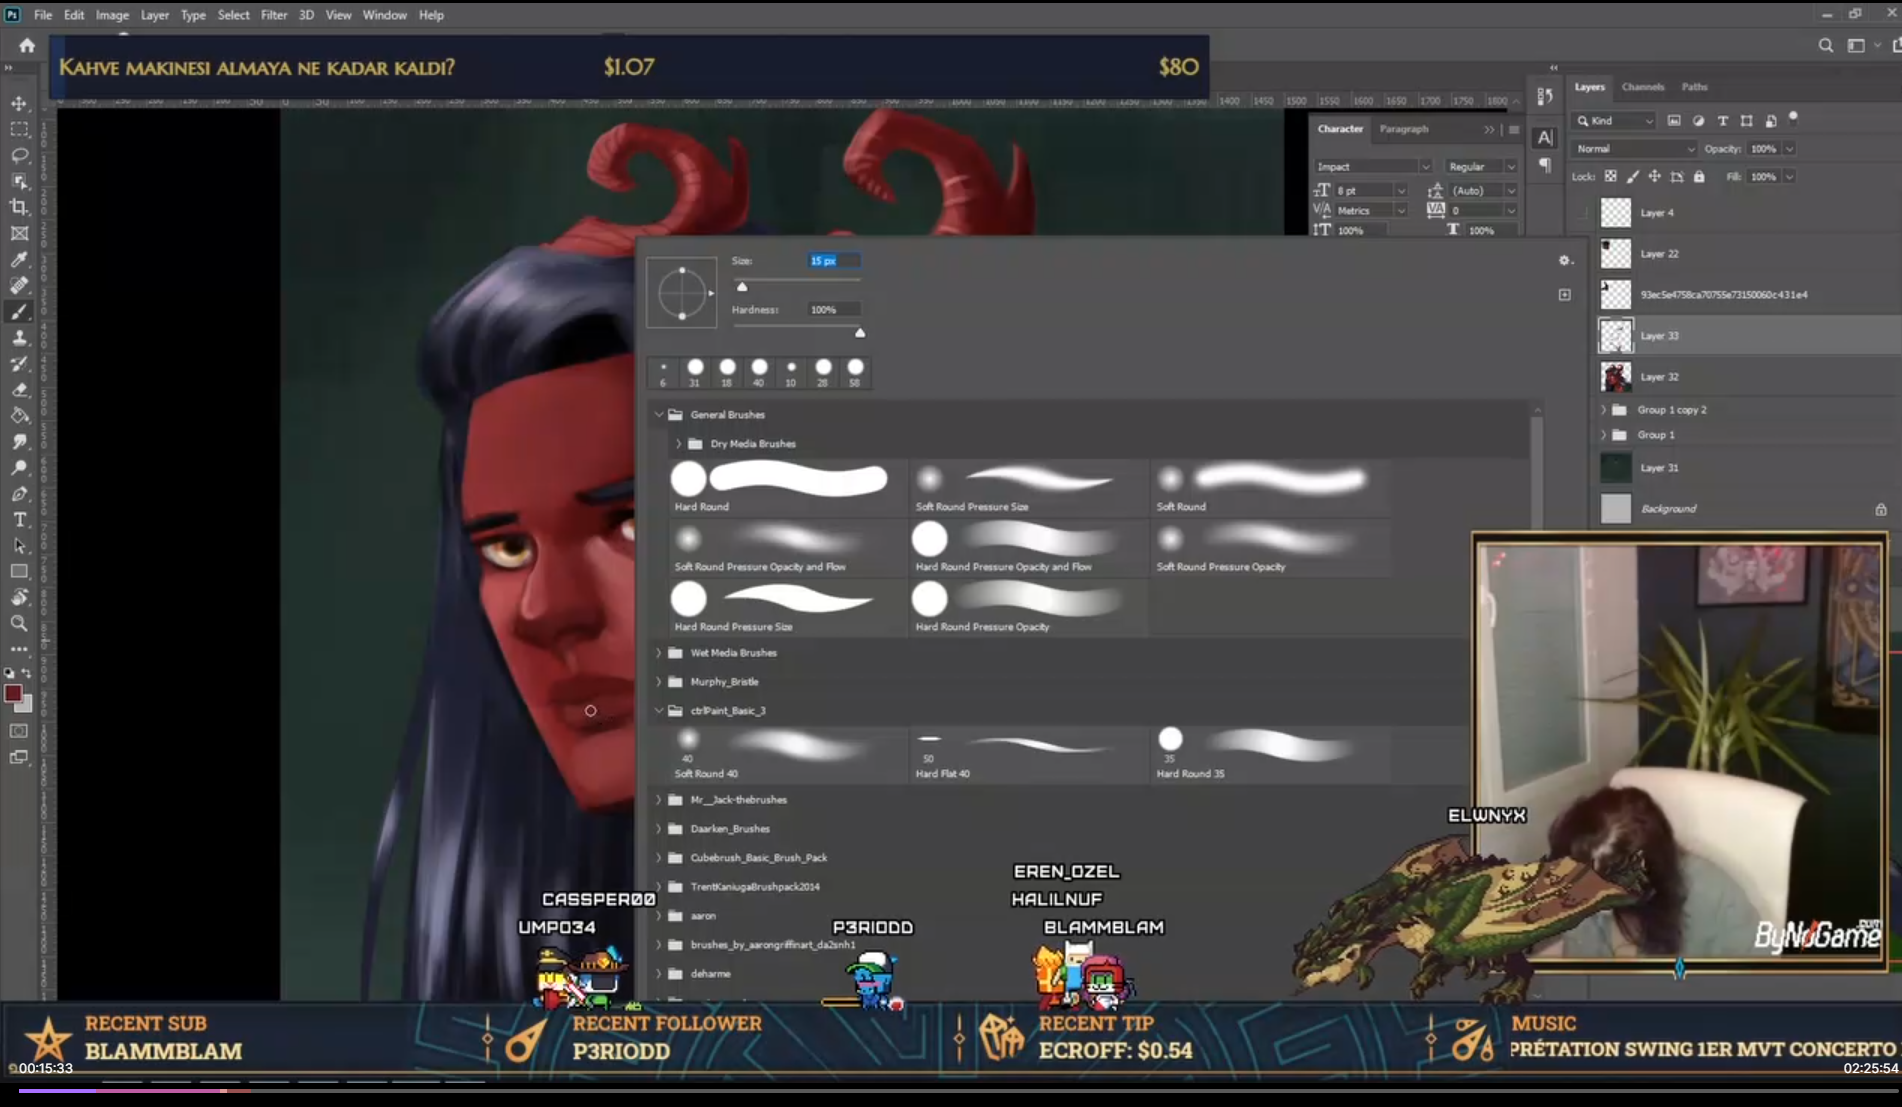Select the Smudge tool
Viewport: 1902px width, 1107px height.
19,442
